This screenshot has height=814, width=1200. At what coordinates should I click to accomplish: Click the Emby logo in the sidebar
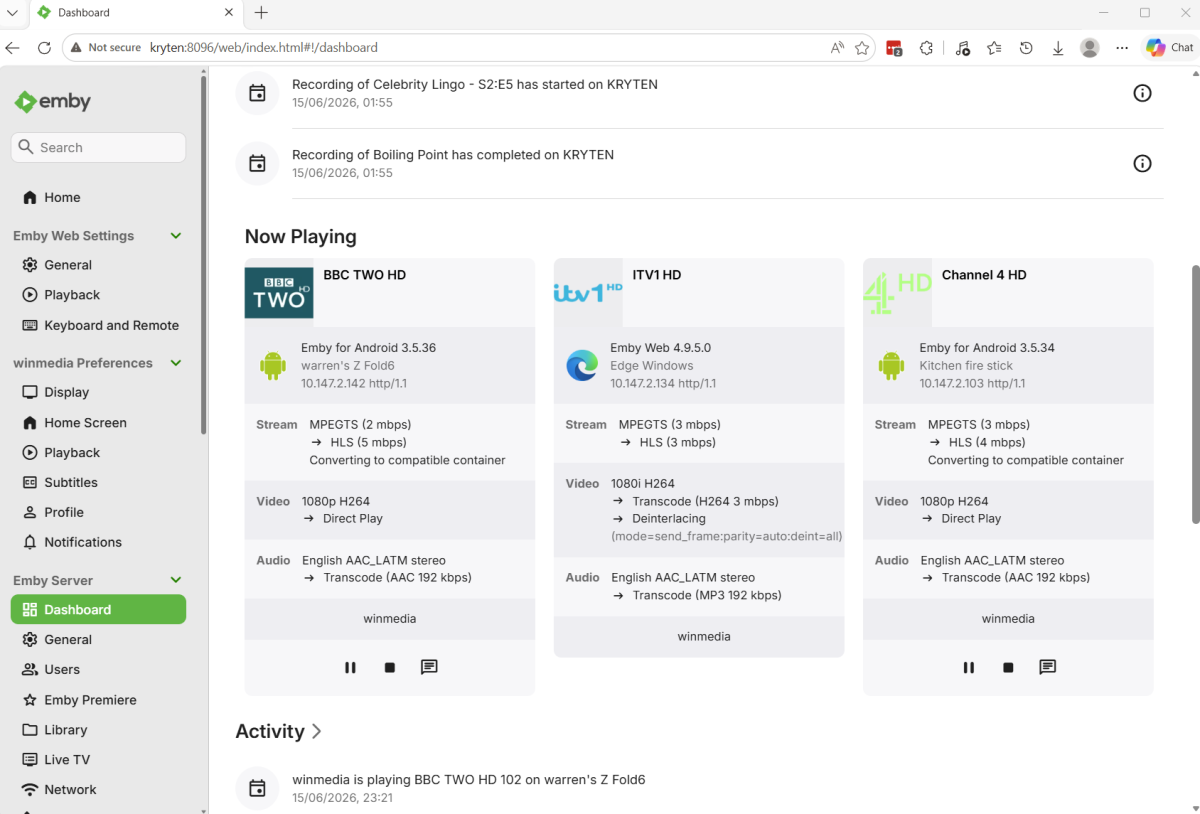click(52, 101)
